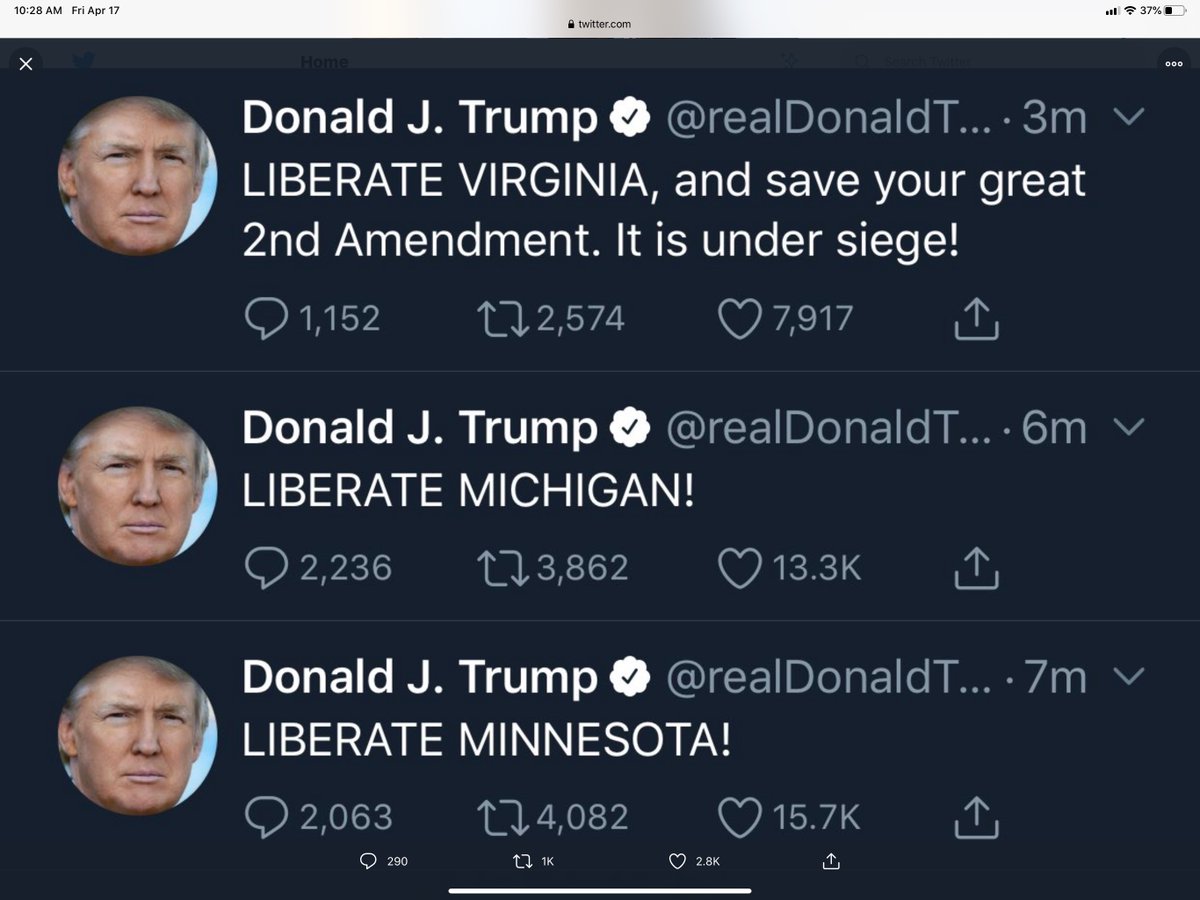This screenshot has width=1200, height=900.
Task: Click the bottom bar reply icon showing 290
Action: [x=368, y=861]
